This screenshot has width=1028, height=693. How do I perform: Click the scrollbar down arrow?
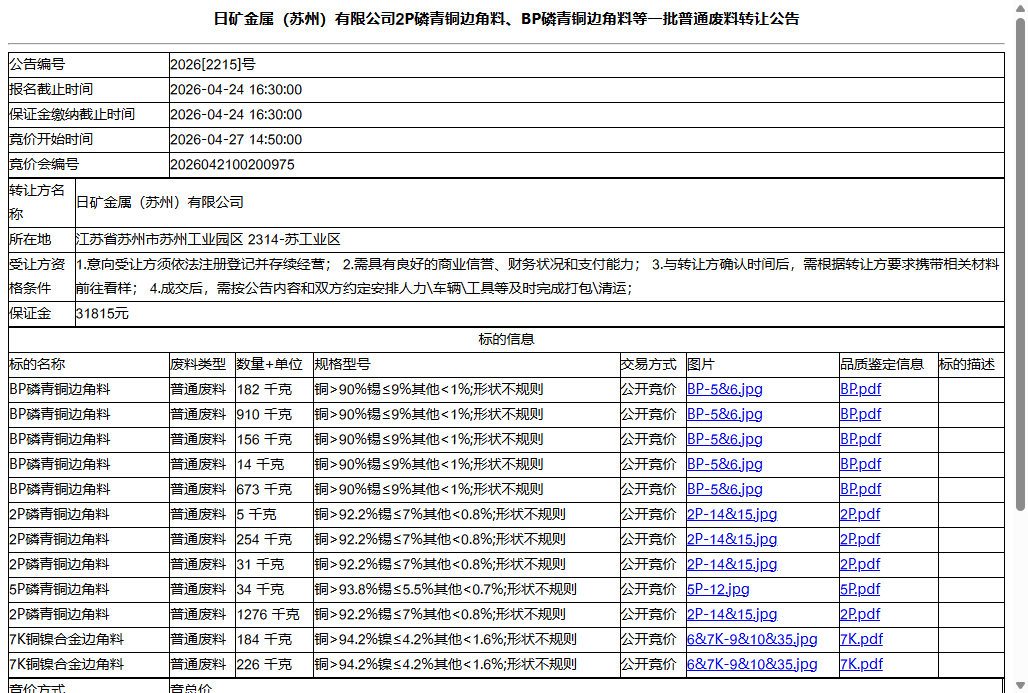(1020, 686)
